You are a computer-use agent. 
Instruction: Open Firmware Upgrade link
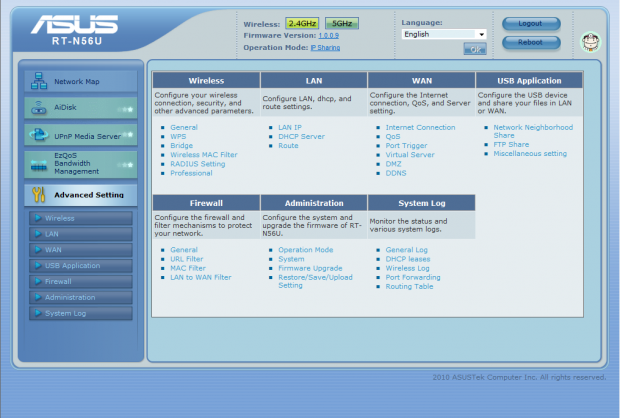pos(310,268)
